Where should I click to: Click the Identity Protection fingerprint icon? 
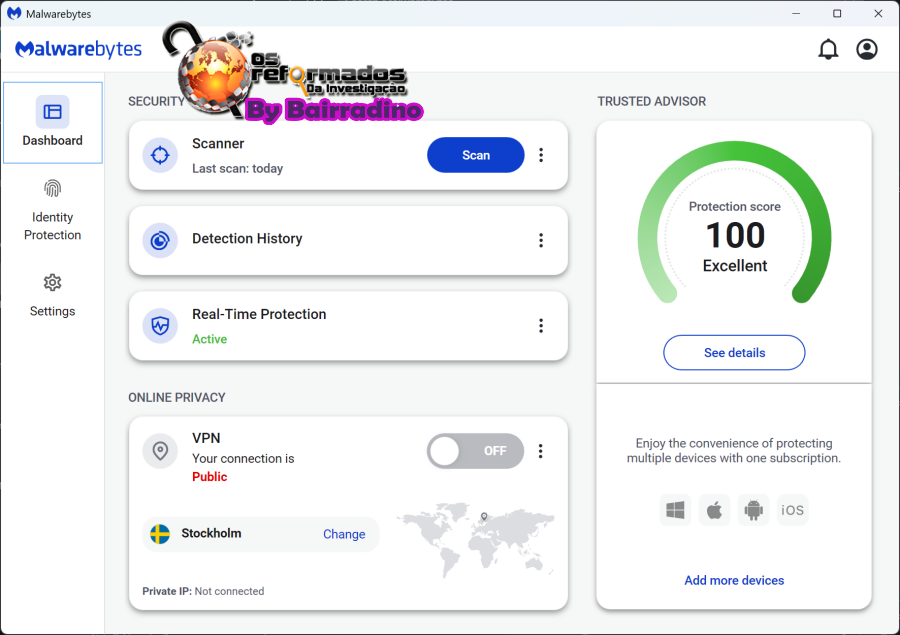click(52, 188)
